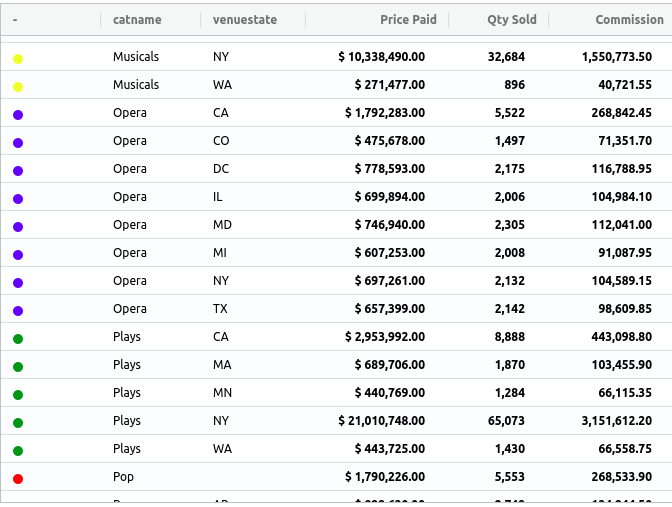This screenshot has width=672, height=507.
Task: Sort by the Commission column header
Action: [629, 20]
